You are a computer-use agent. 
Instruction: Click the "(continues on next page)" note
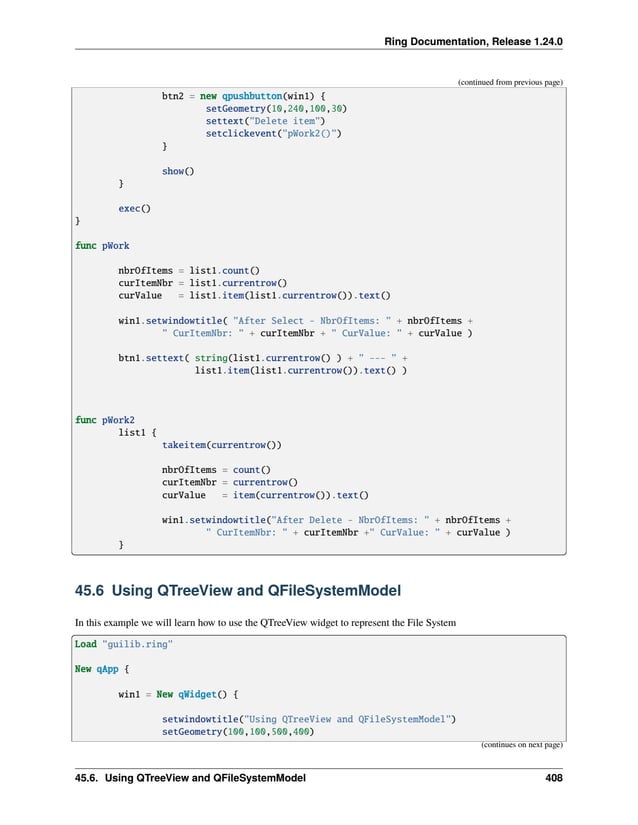click(522, 744)
